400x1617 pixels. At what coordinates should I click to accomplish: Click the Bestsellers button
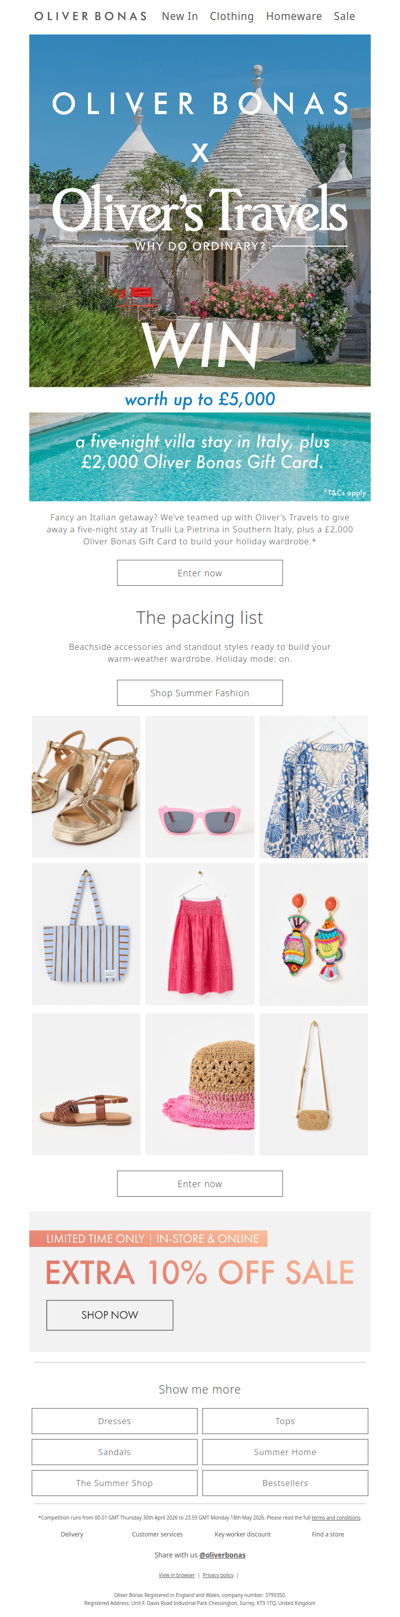coord(285,1483)
